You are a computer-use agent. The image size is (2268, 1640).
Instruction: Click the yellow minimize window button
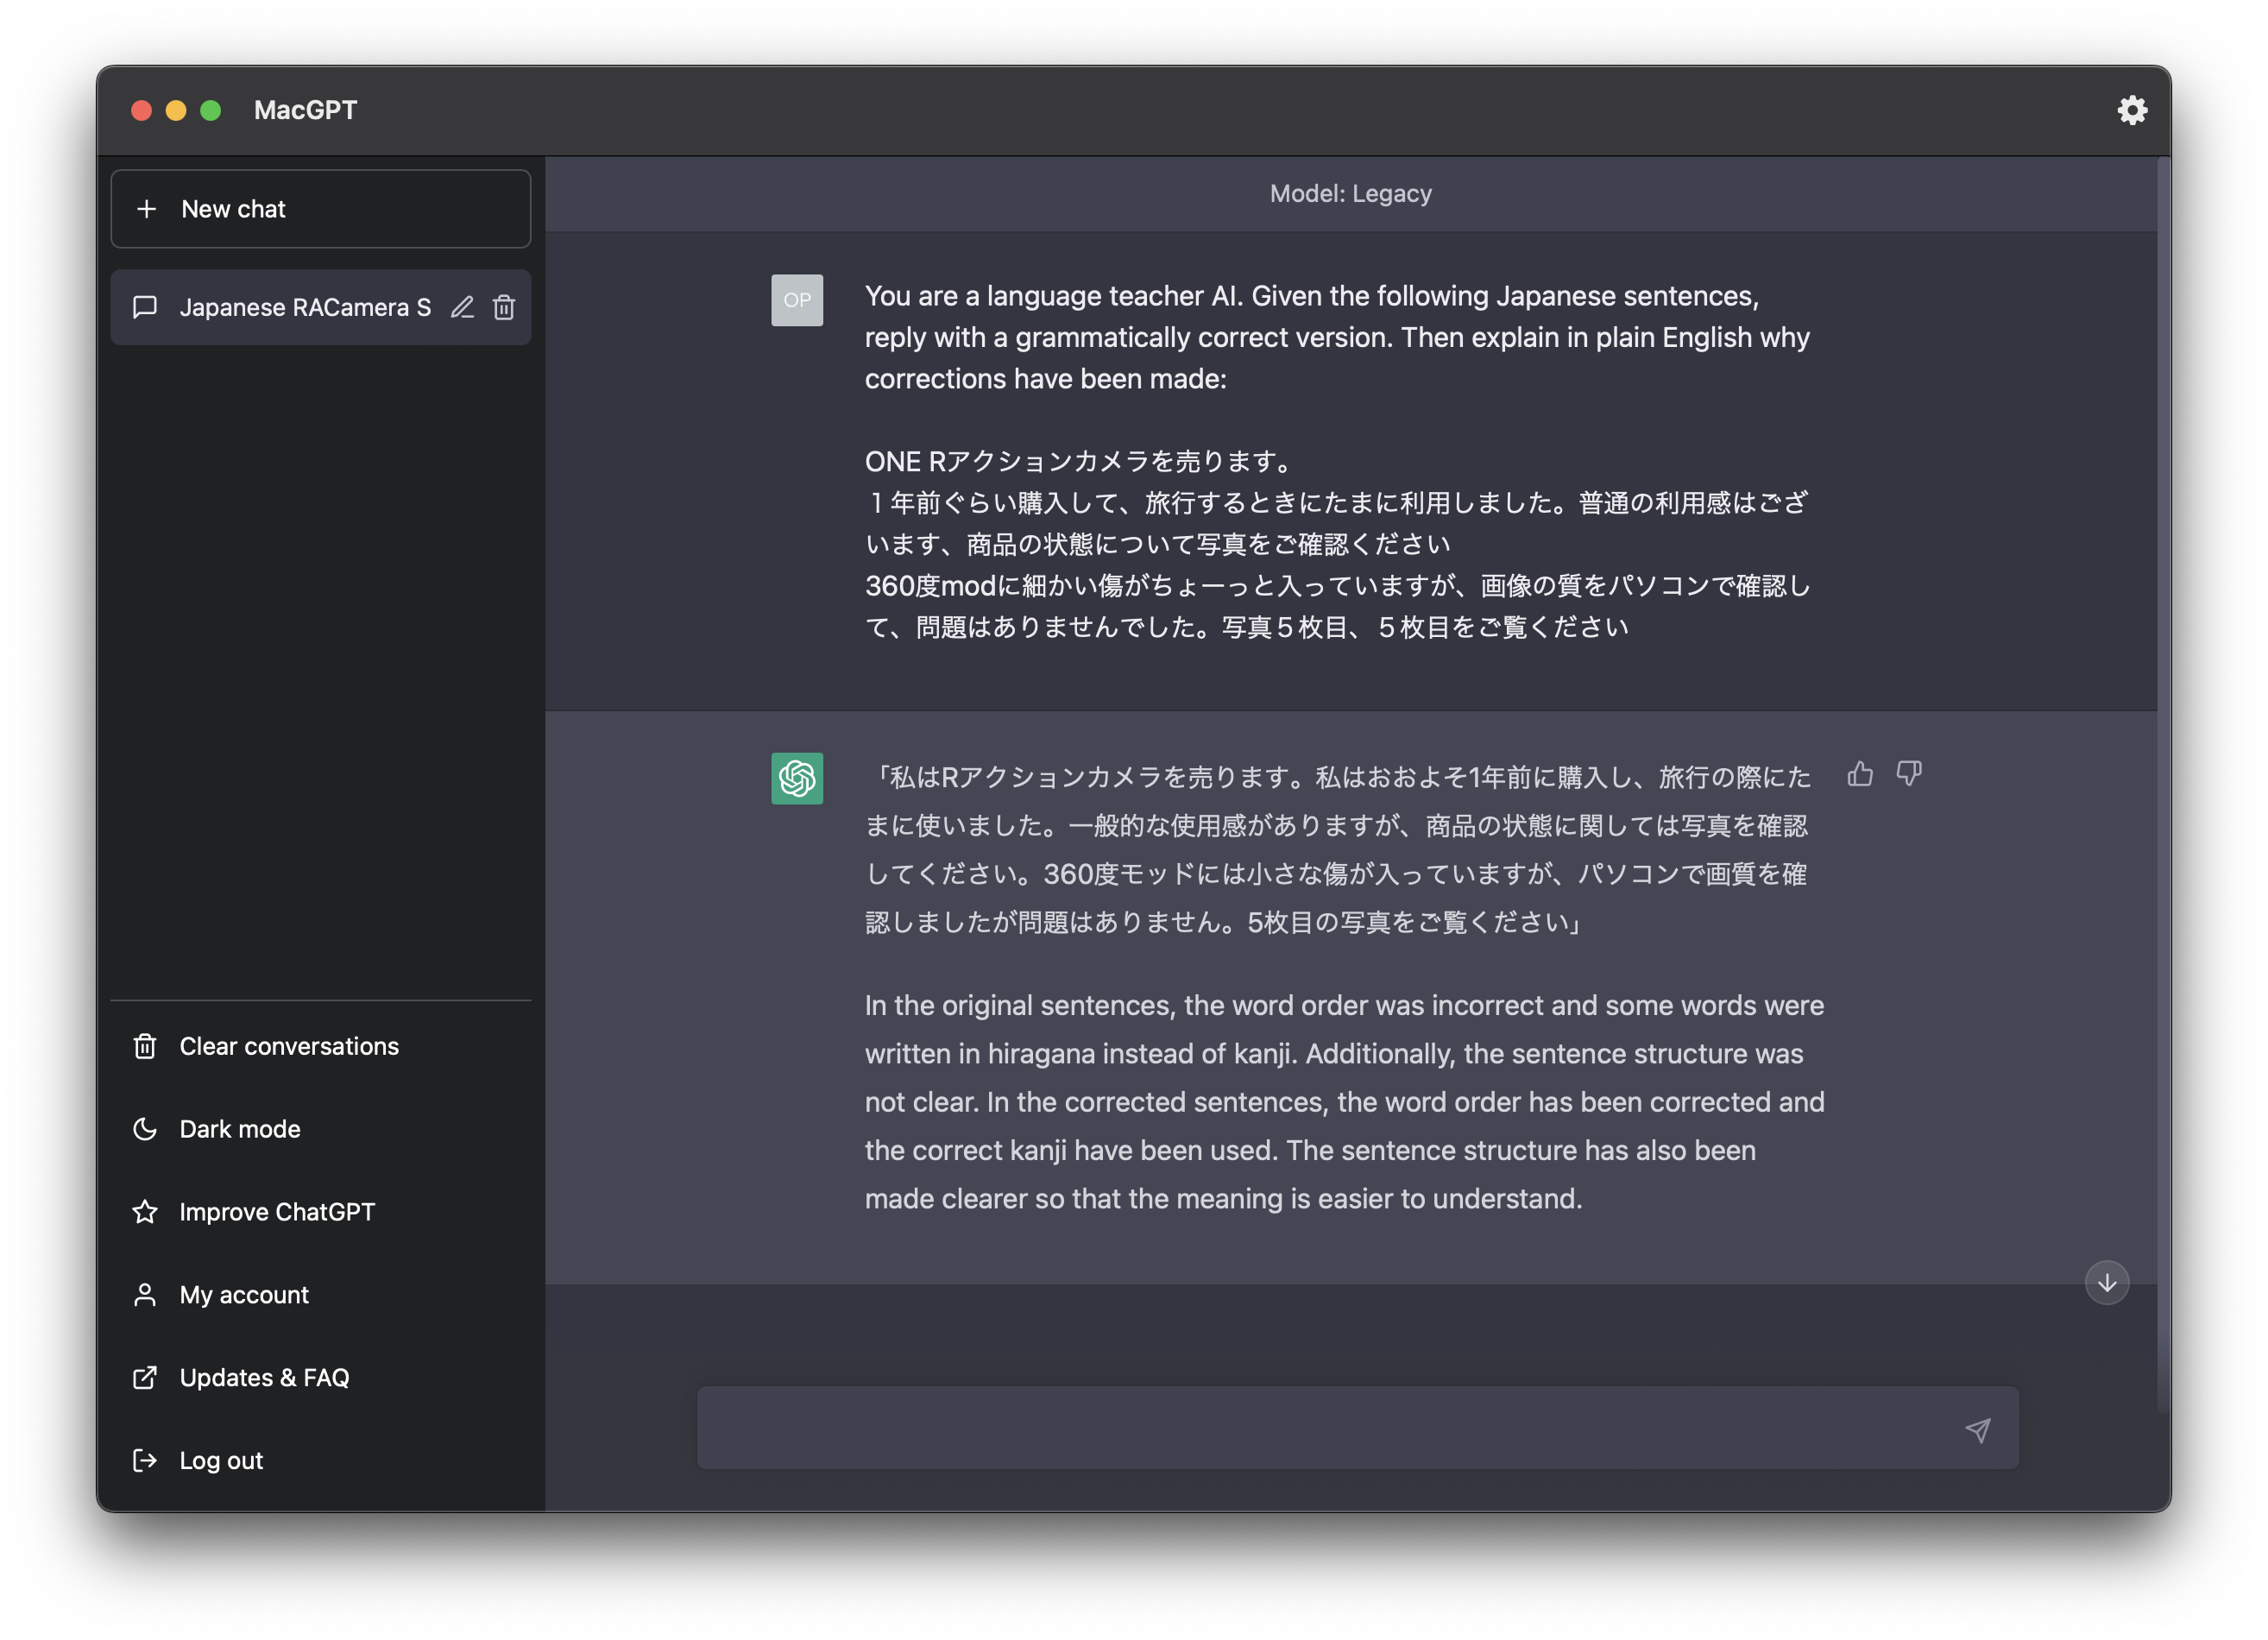[176, 110]
